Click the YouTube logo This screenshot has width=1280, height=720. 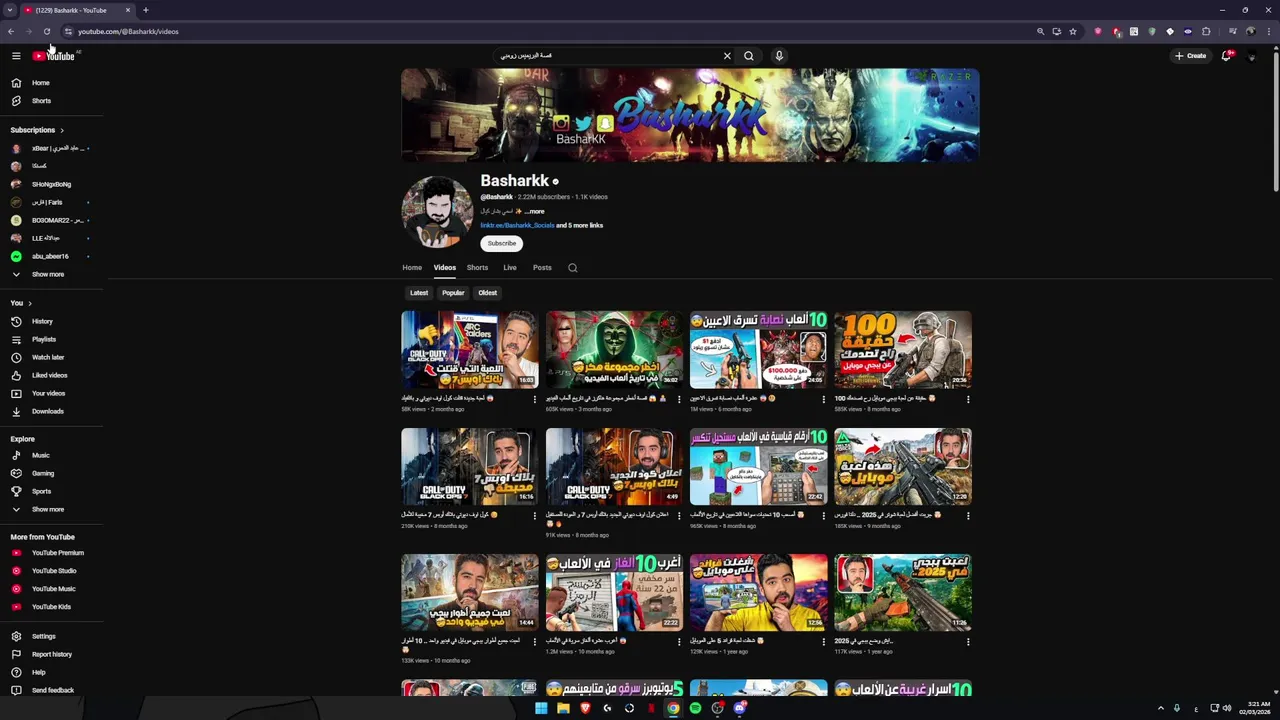click(x=55, y=56)
